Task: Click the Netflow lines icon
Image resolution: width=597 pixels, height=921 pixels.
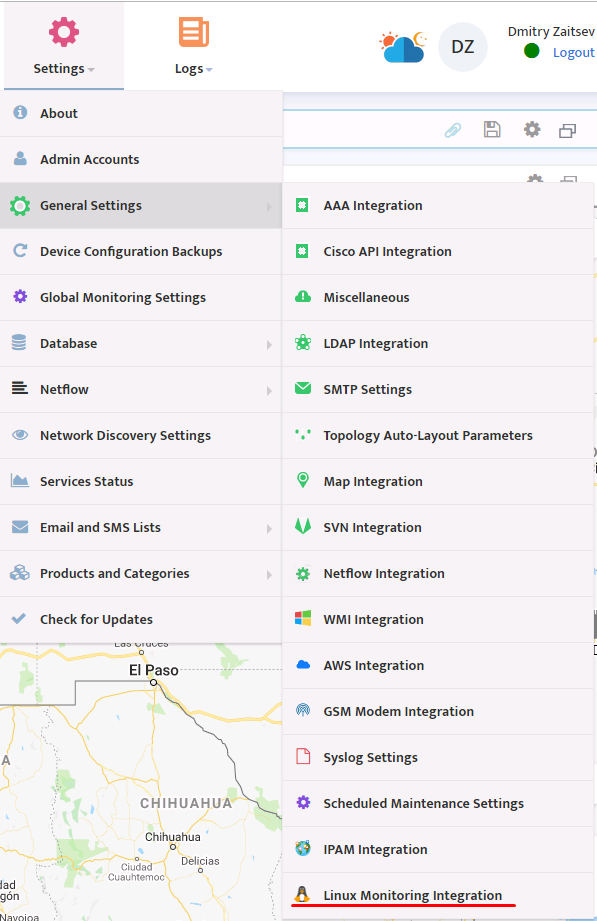Action: [20, 388]
